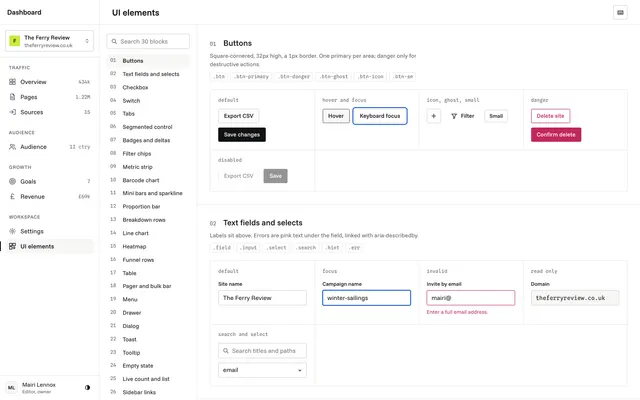
Task: Select Checkbox in the blocks list
Action: [148, 87]
